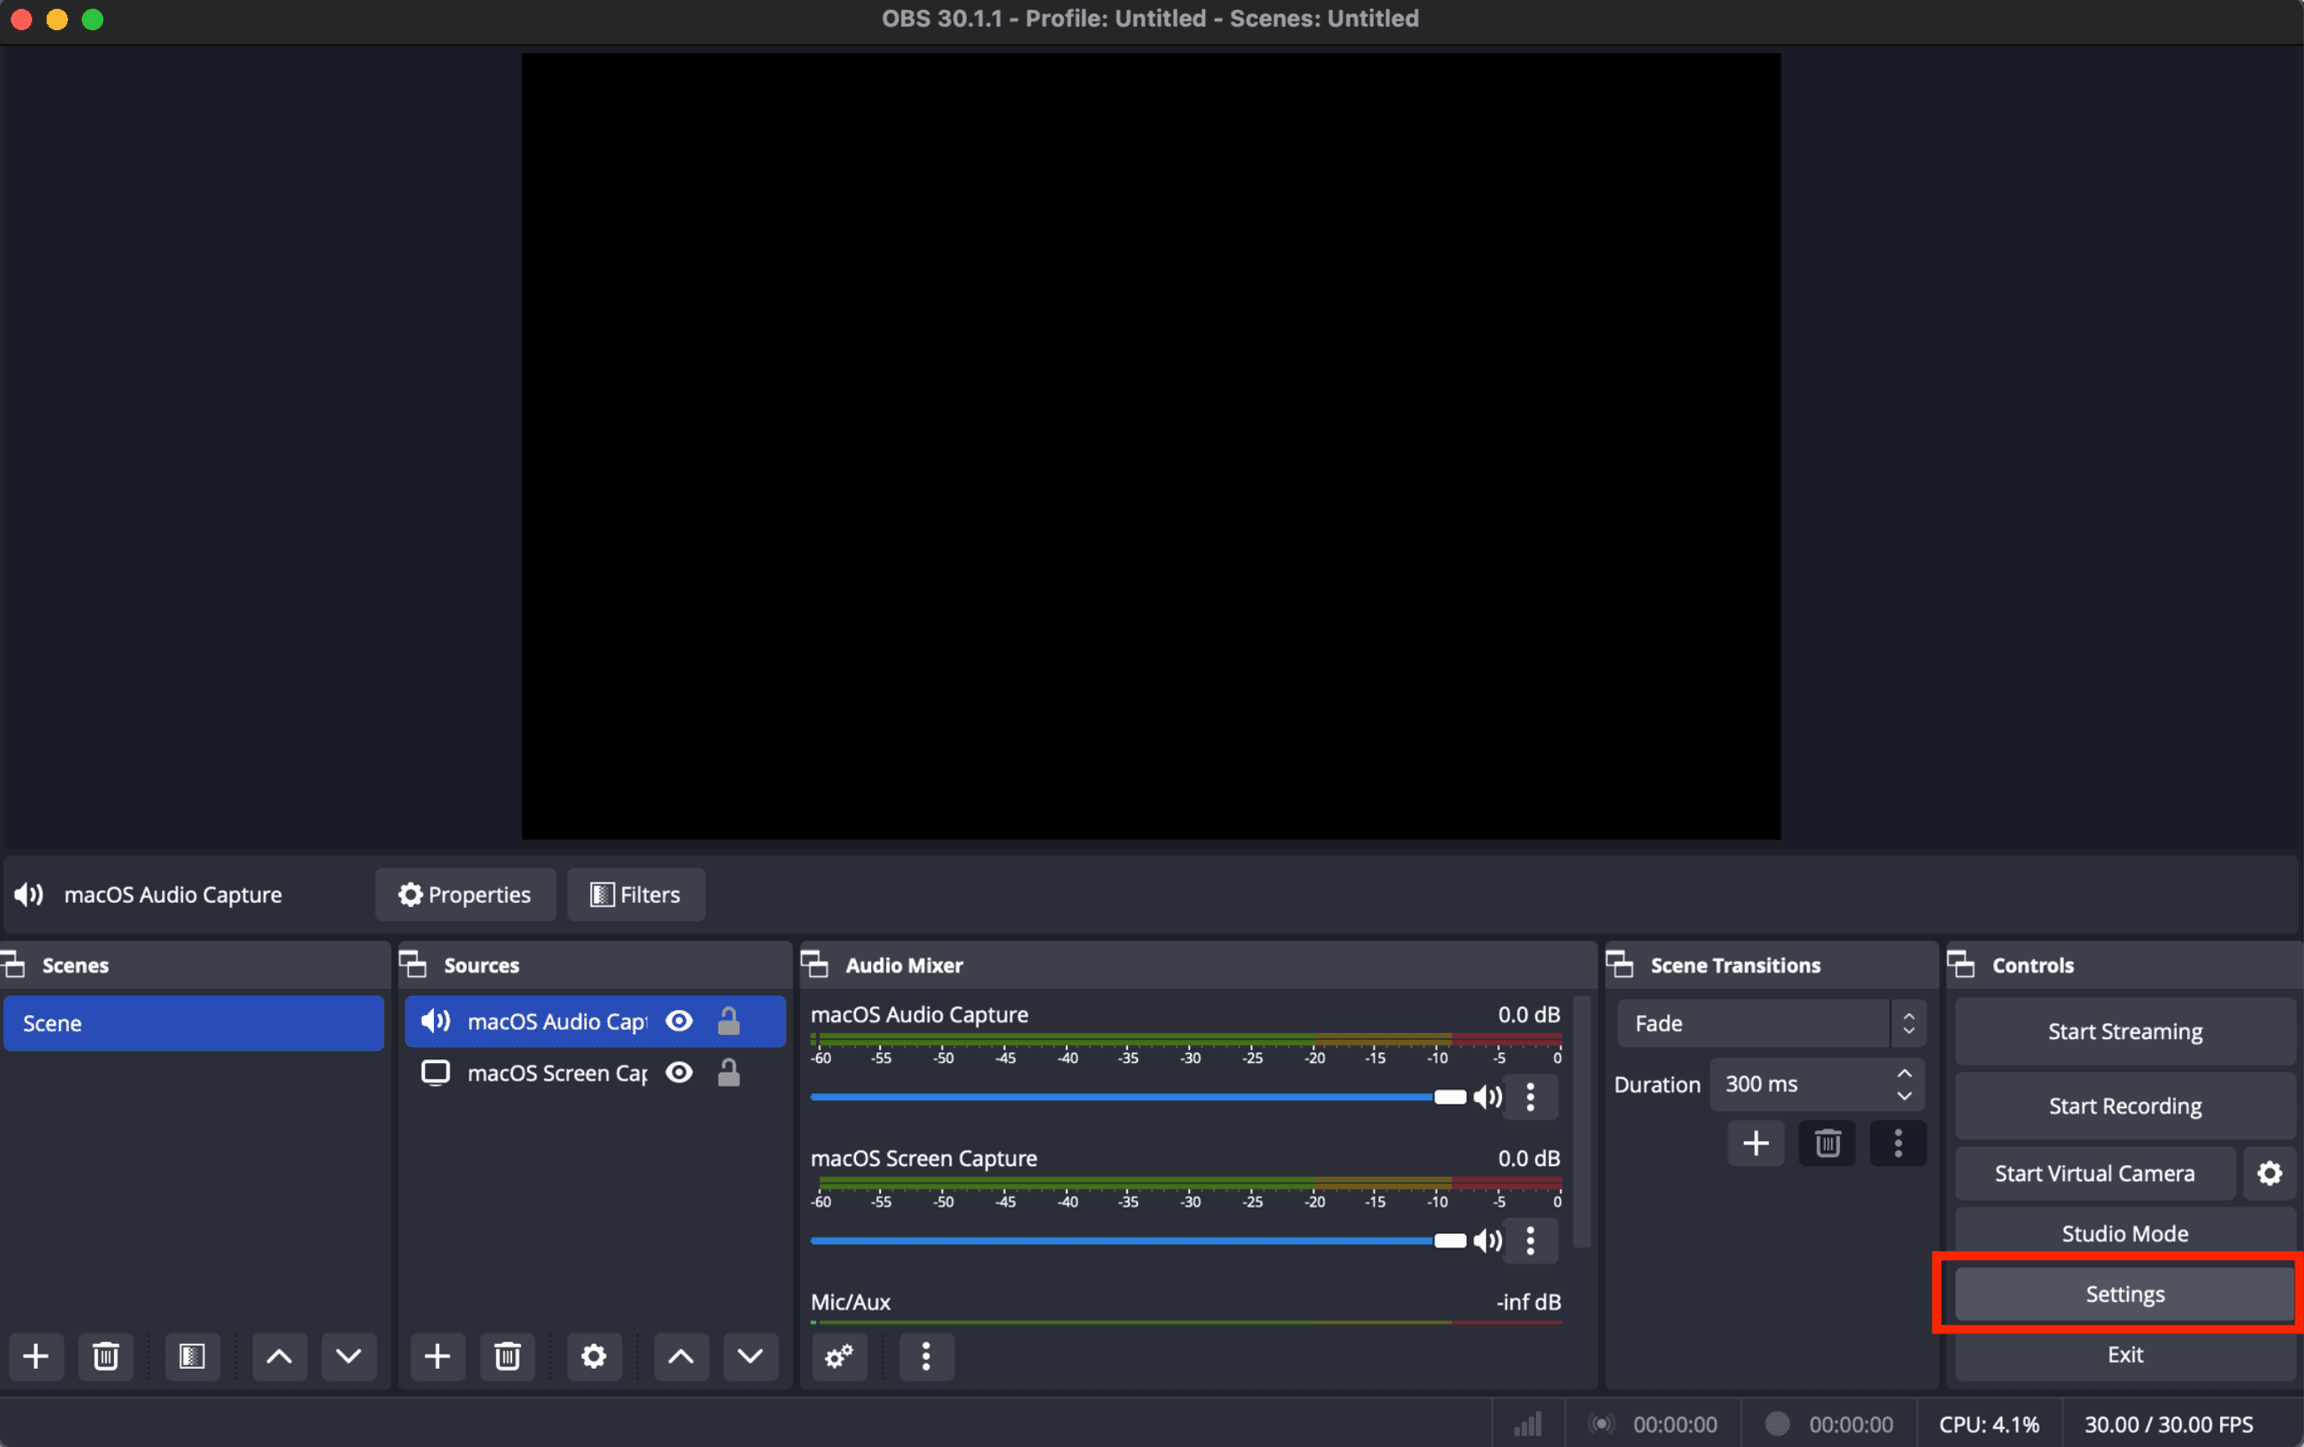The height and width of the screenshot is (1447, 2304).
Task: Move source down in Sources list
Action: pos(750,1356)
